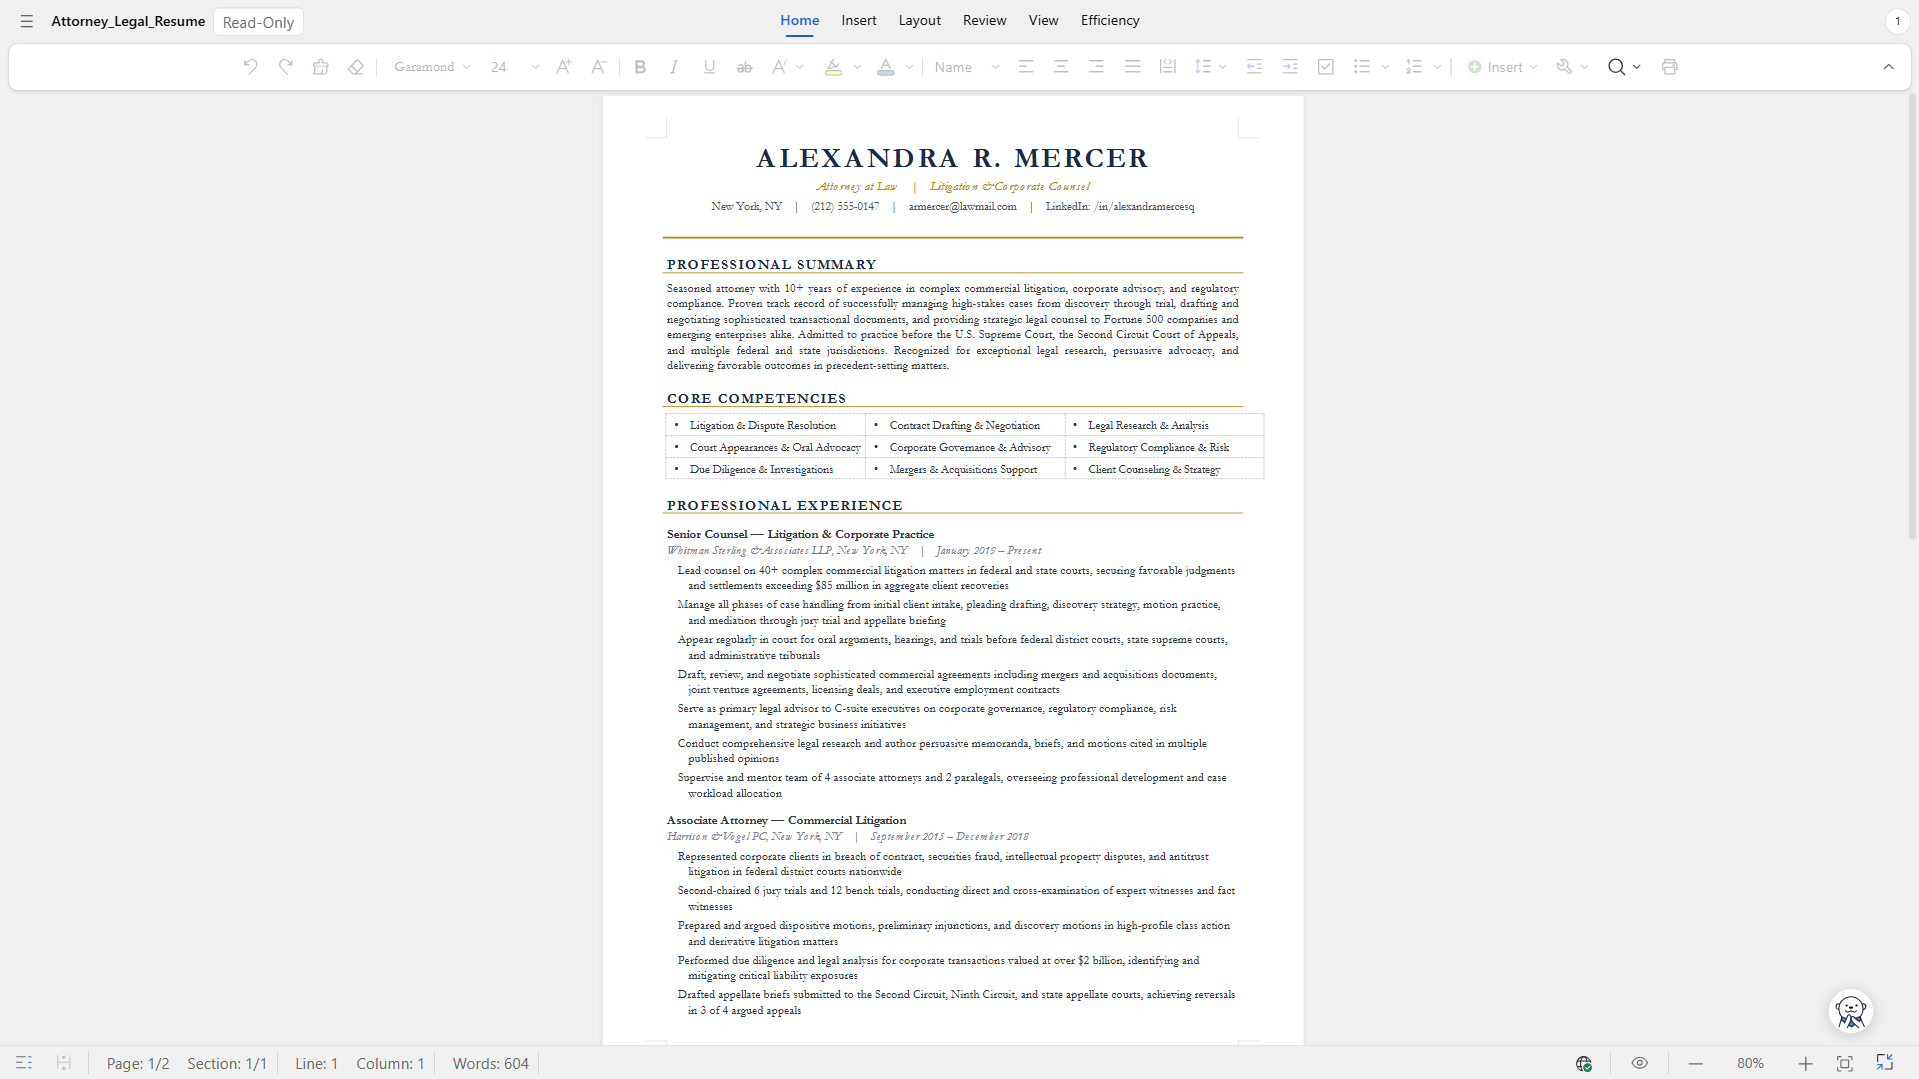Open the hamburger main menu
Image resolution: width=1919 pixels, height=1079 pixels.
click(27, 21)
